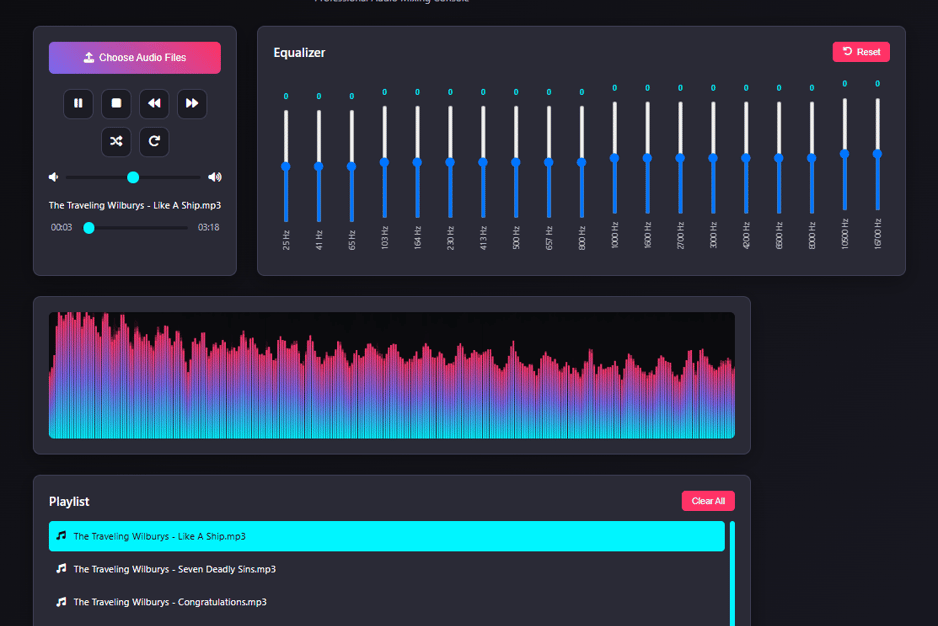The image size is (938, 626).
Task: Skip back to the previous track
Action: click(x=154, y=104)
